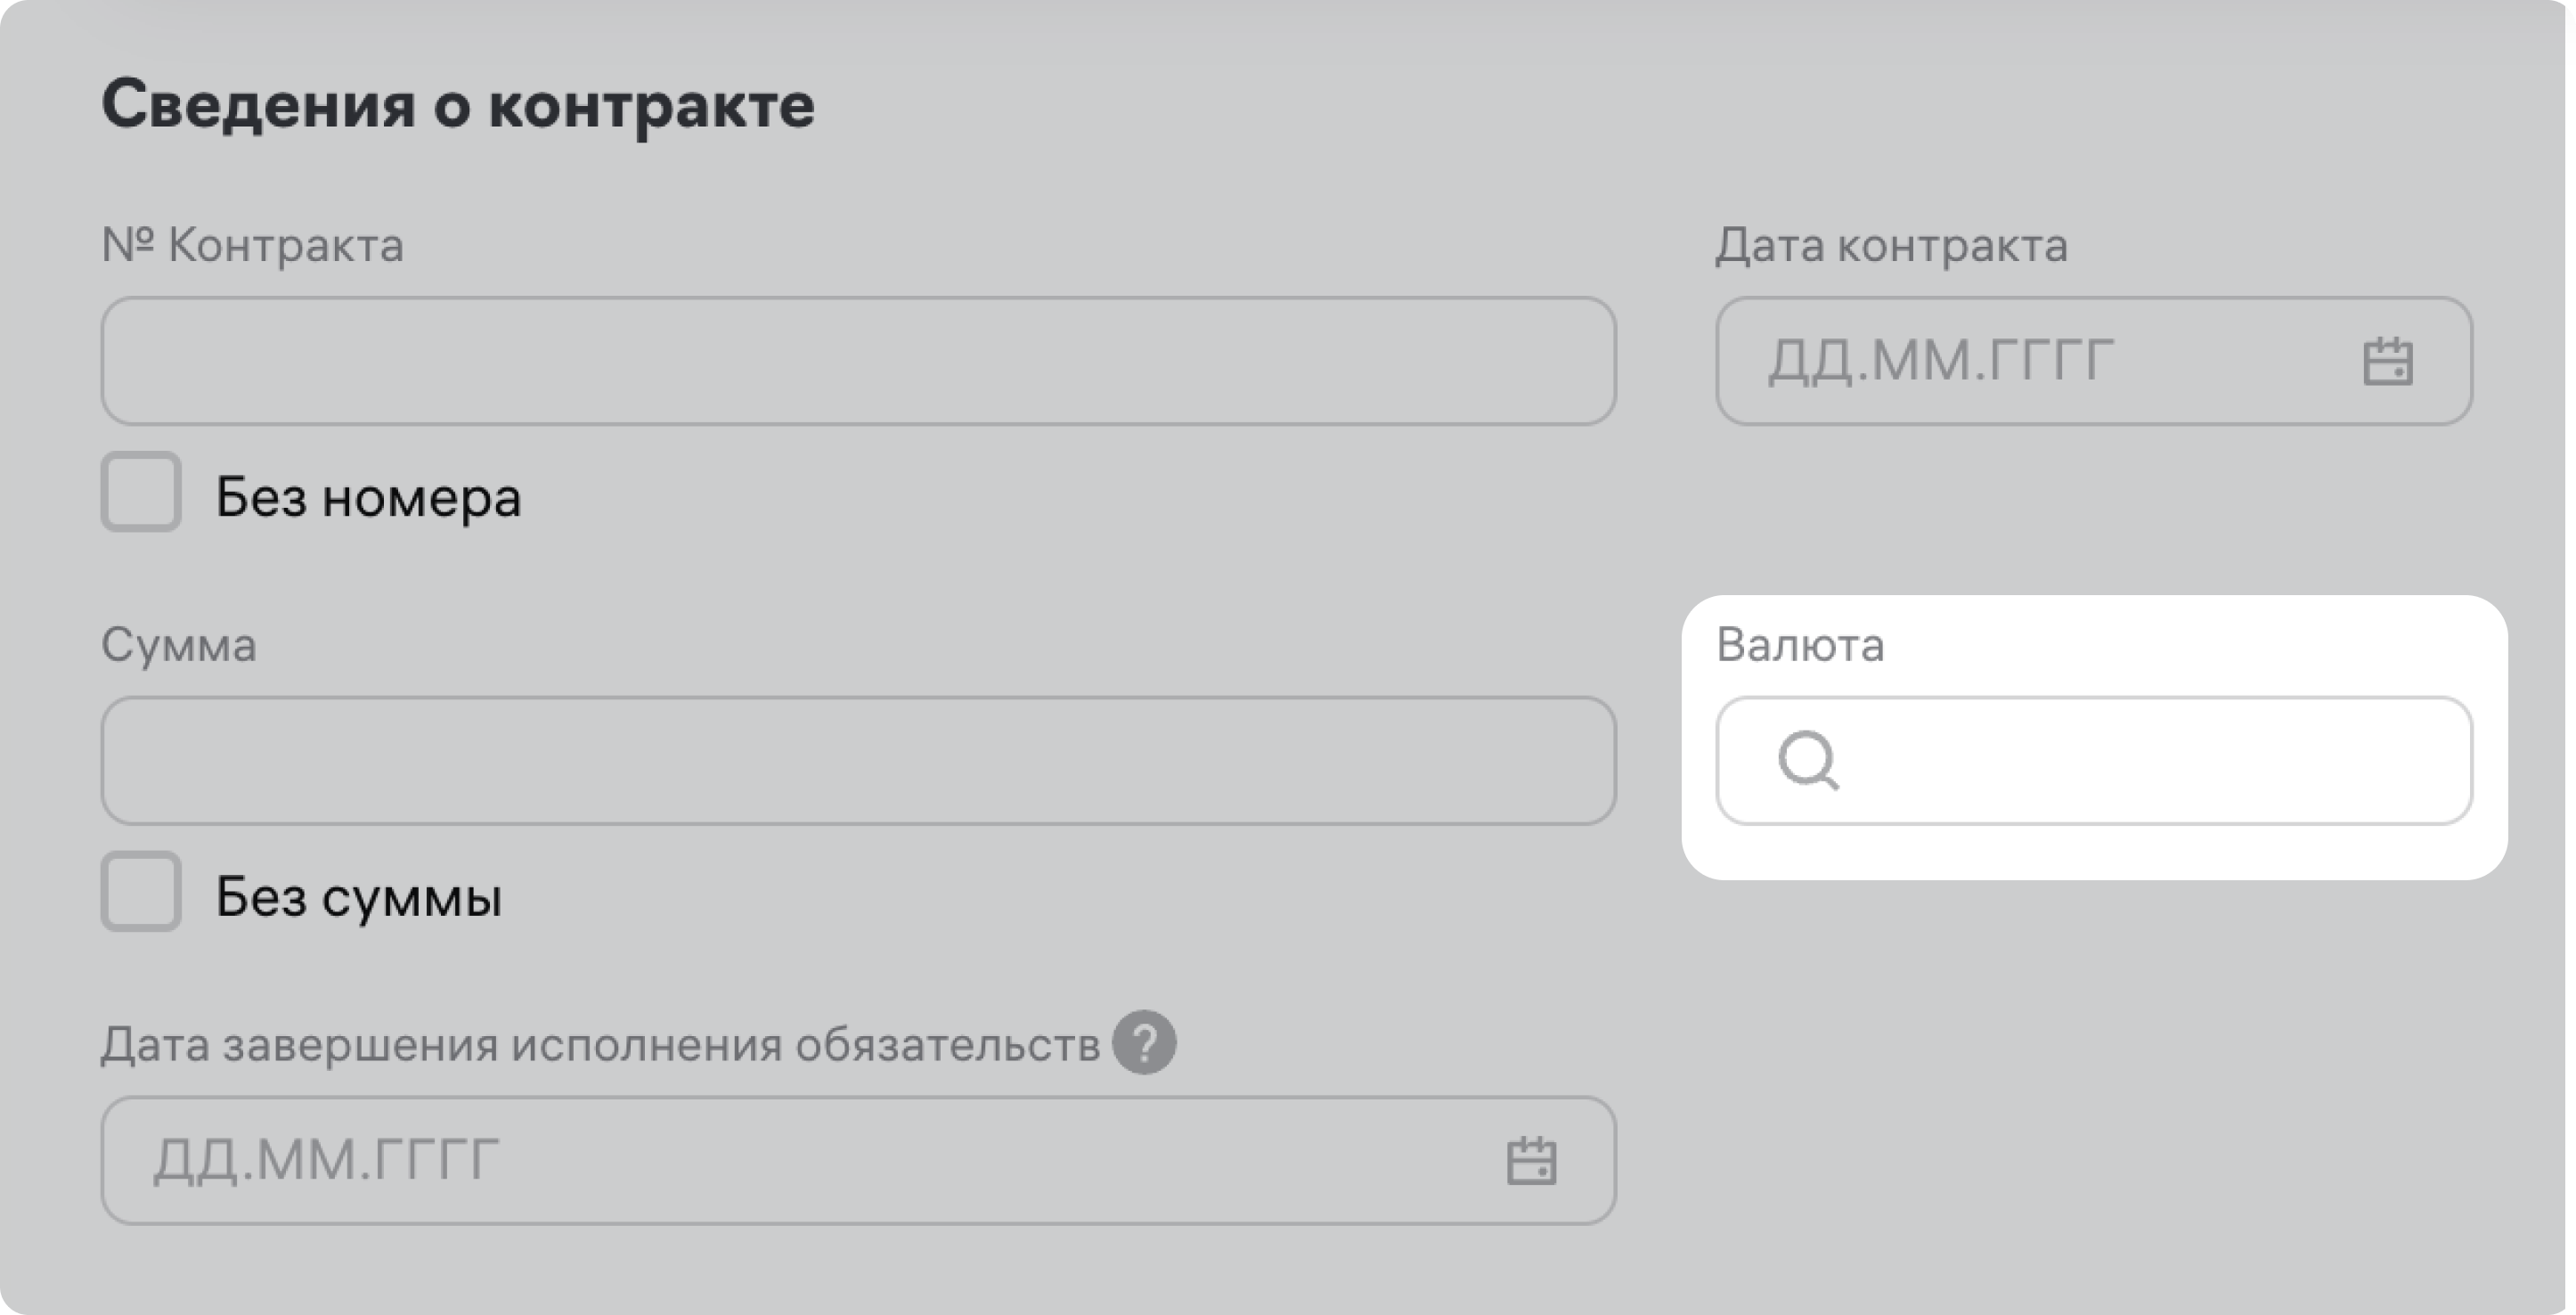Click the № Контракта field label

click(252, 245)
